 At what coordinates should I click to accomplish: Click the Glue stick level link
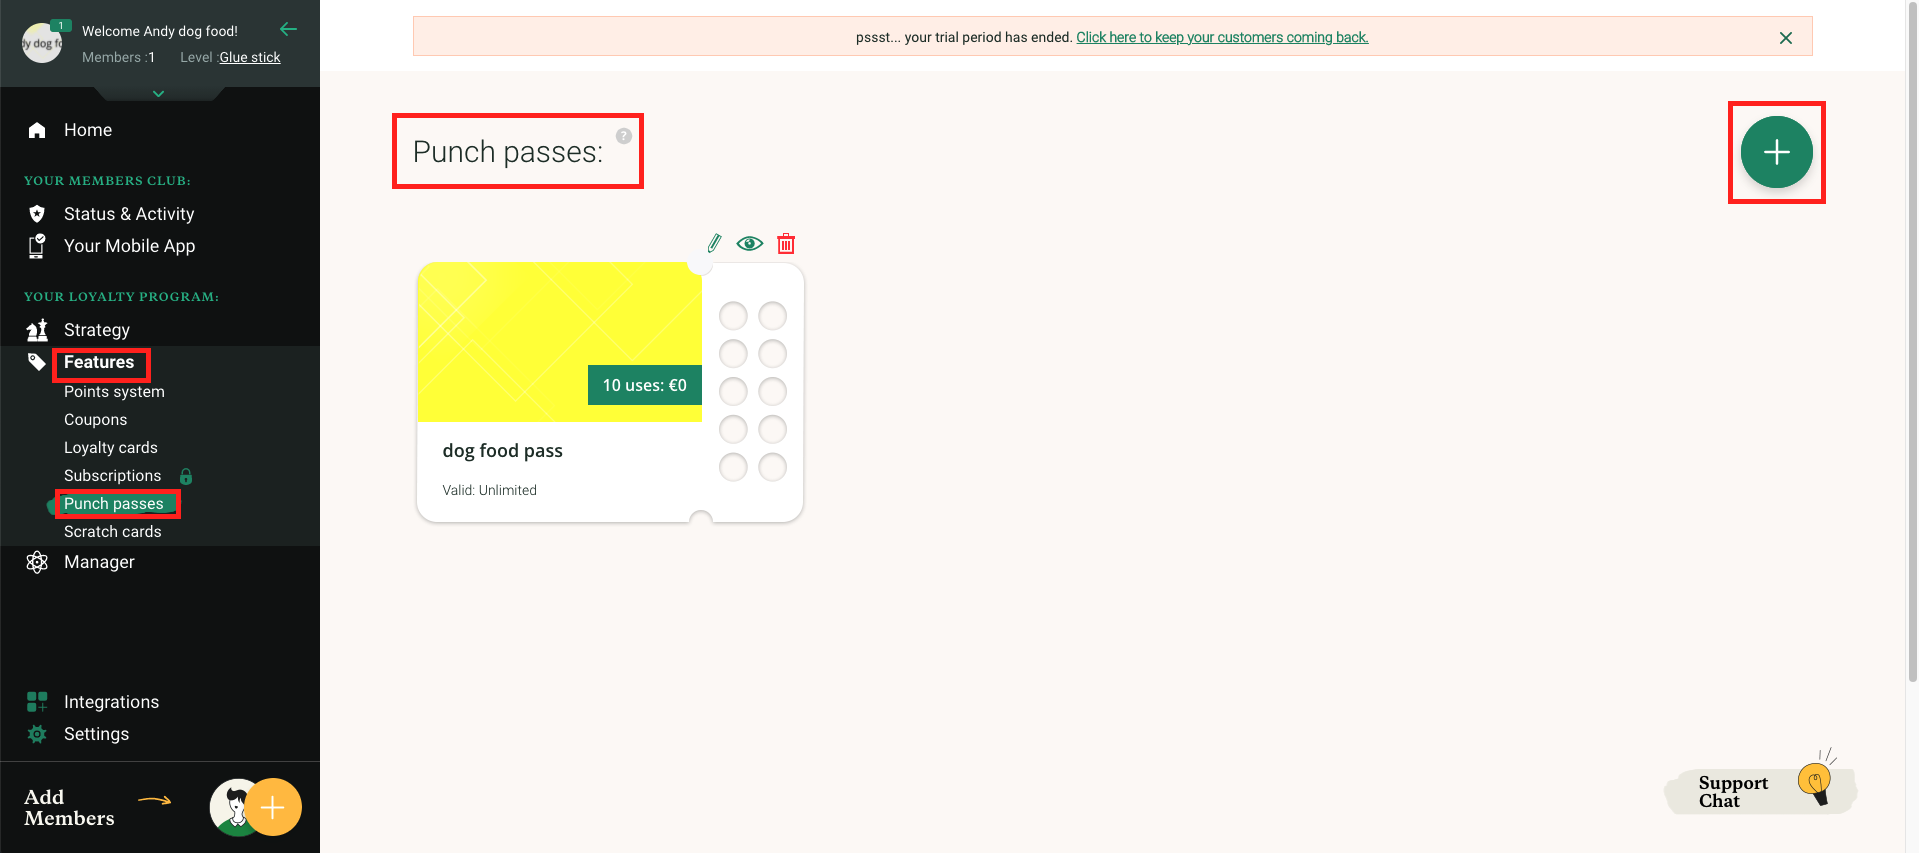[250, 57]
